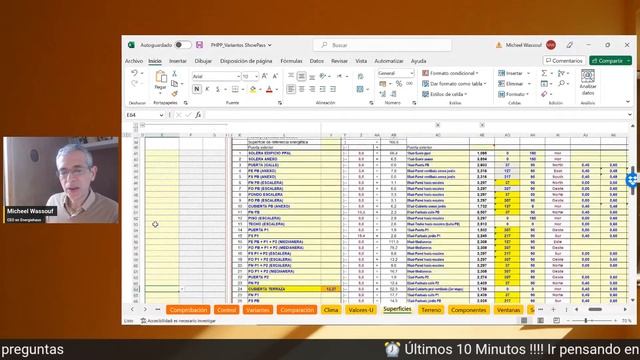
Task: Click the increase decimals icon
Action: pyautogui.click(x=383, y=94)
